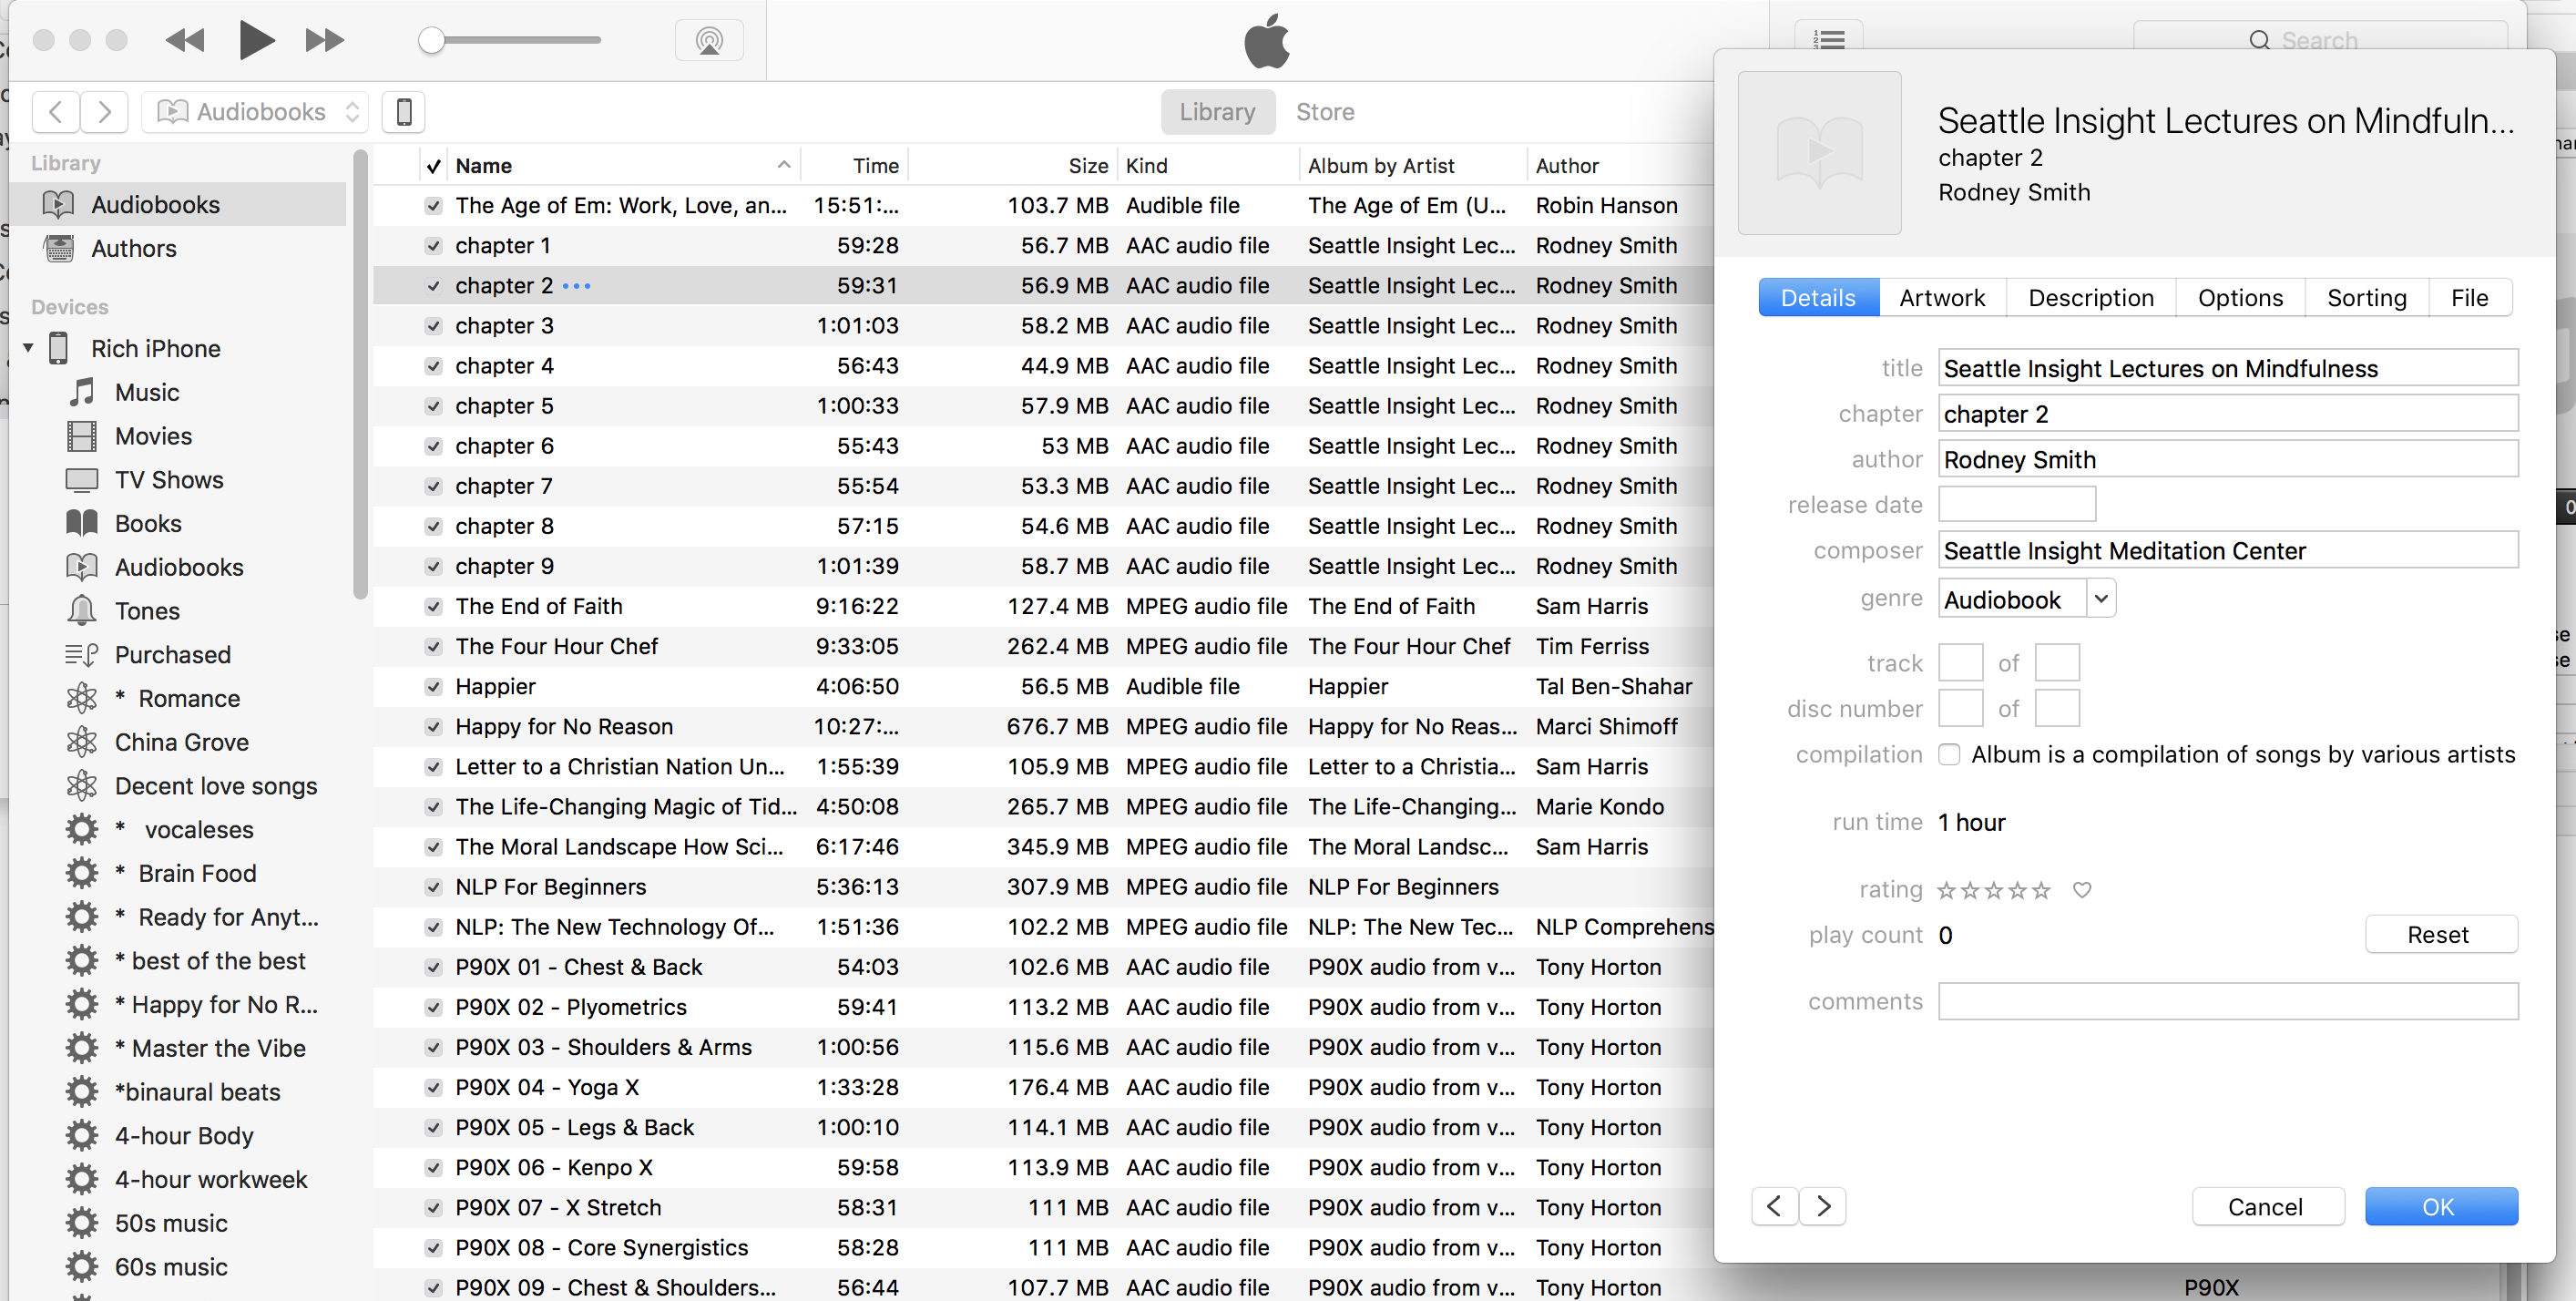Click the heart love icon beside rating
Screen dimensions: 2576x1301
click(x=2082, y=890)
